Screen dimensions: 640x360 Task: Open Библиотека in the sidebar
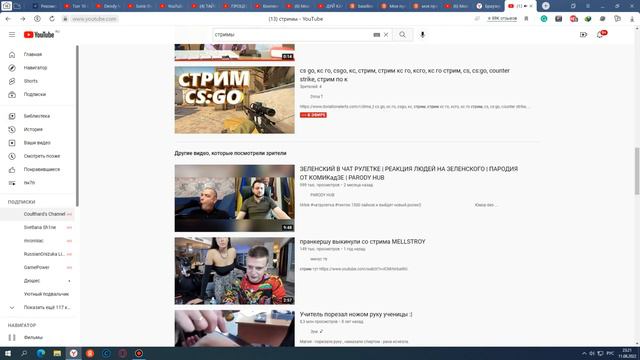point(38,116)
